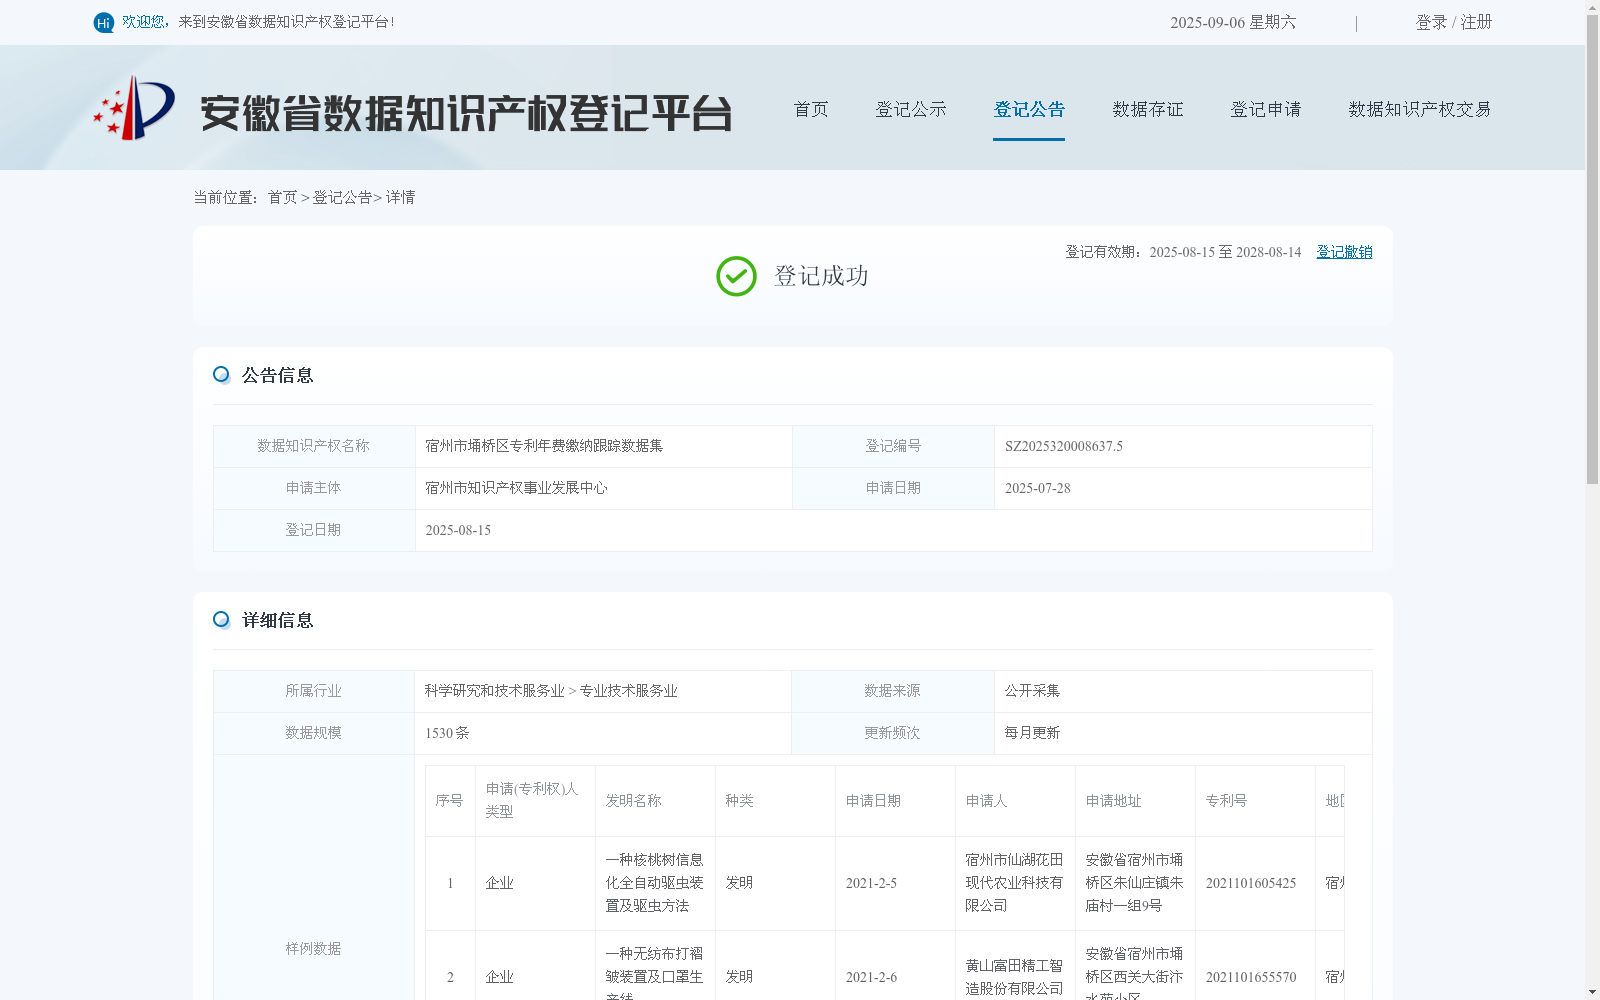Click the green registration success checkmark icon
The image size is (1600, 1000).
pyautogui.click(x=736, y=276)
